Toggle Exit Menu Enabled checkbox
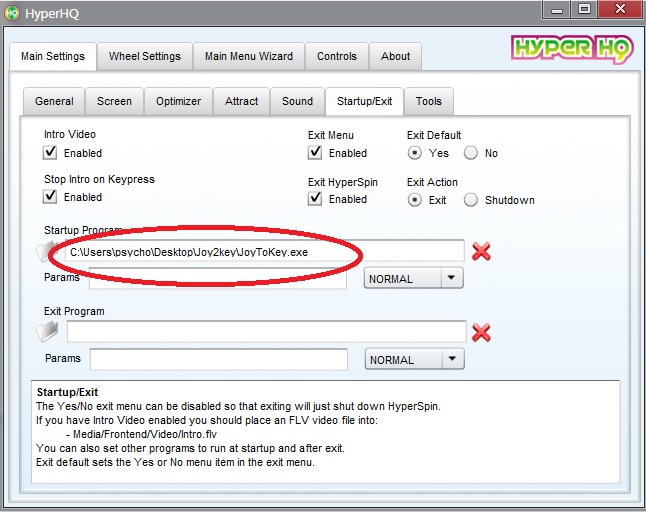This screenshot has height=512, width=646. click(x=315, y=152)
